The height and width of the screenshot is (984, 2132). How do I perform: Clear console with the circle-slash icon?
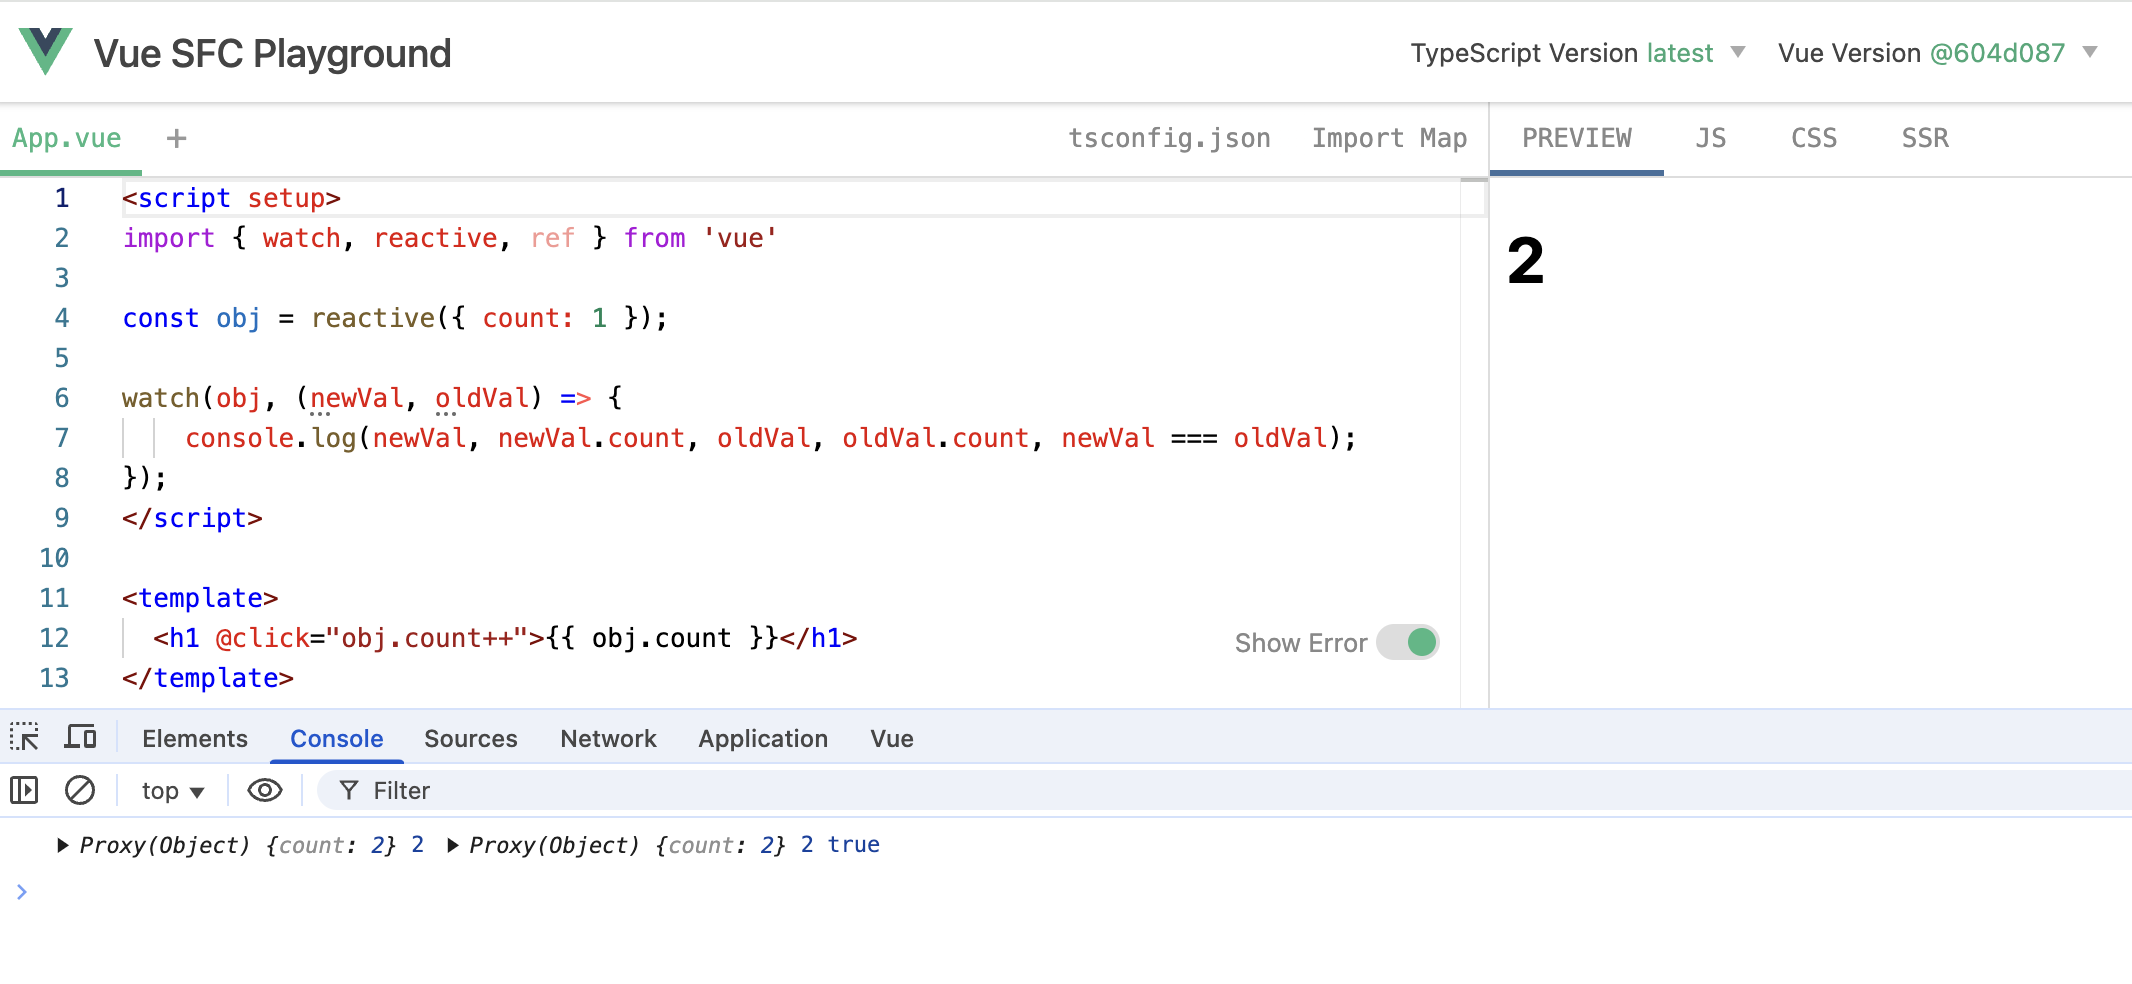point(80,791)
